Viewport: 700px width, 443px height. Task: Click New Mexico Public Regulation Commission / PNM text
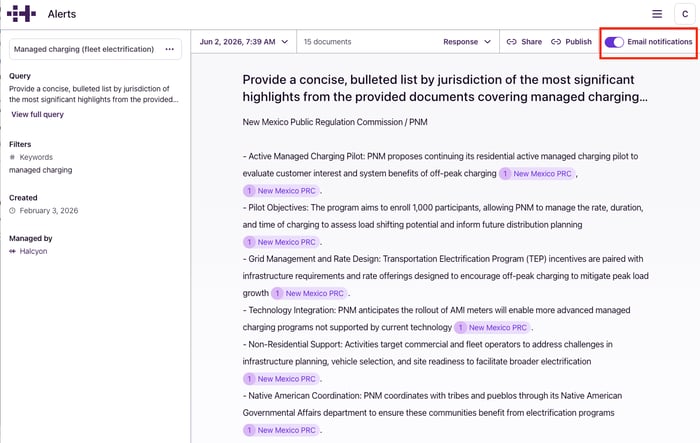point(335,122)
